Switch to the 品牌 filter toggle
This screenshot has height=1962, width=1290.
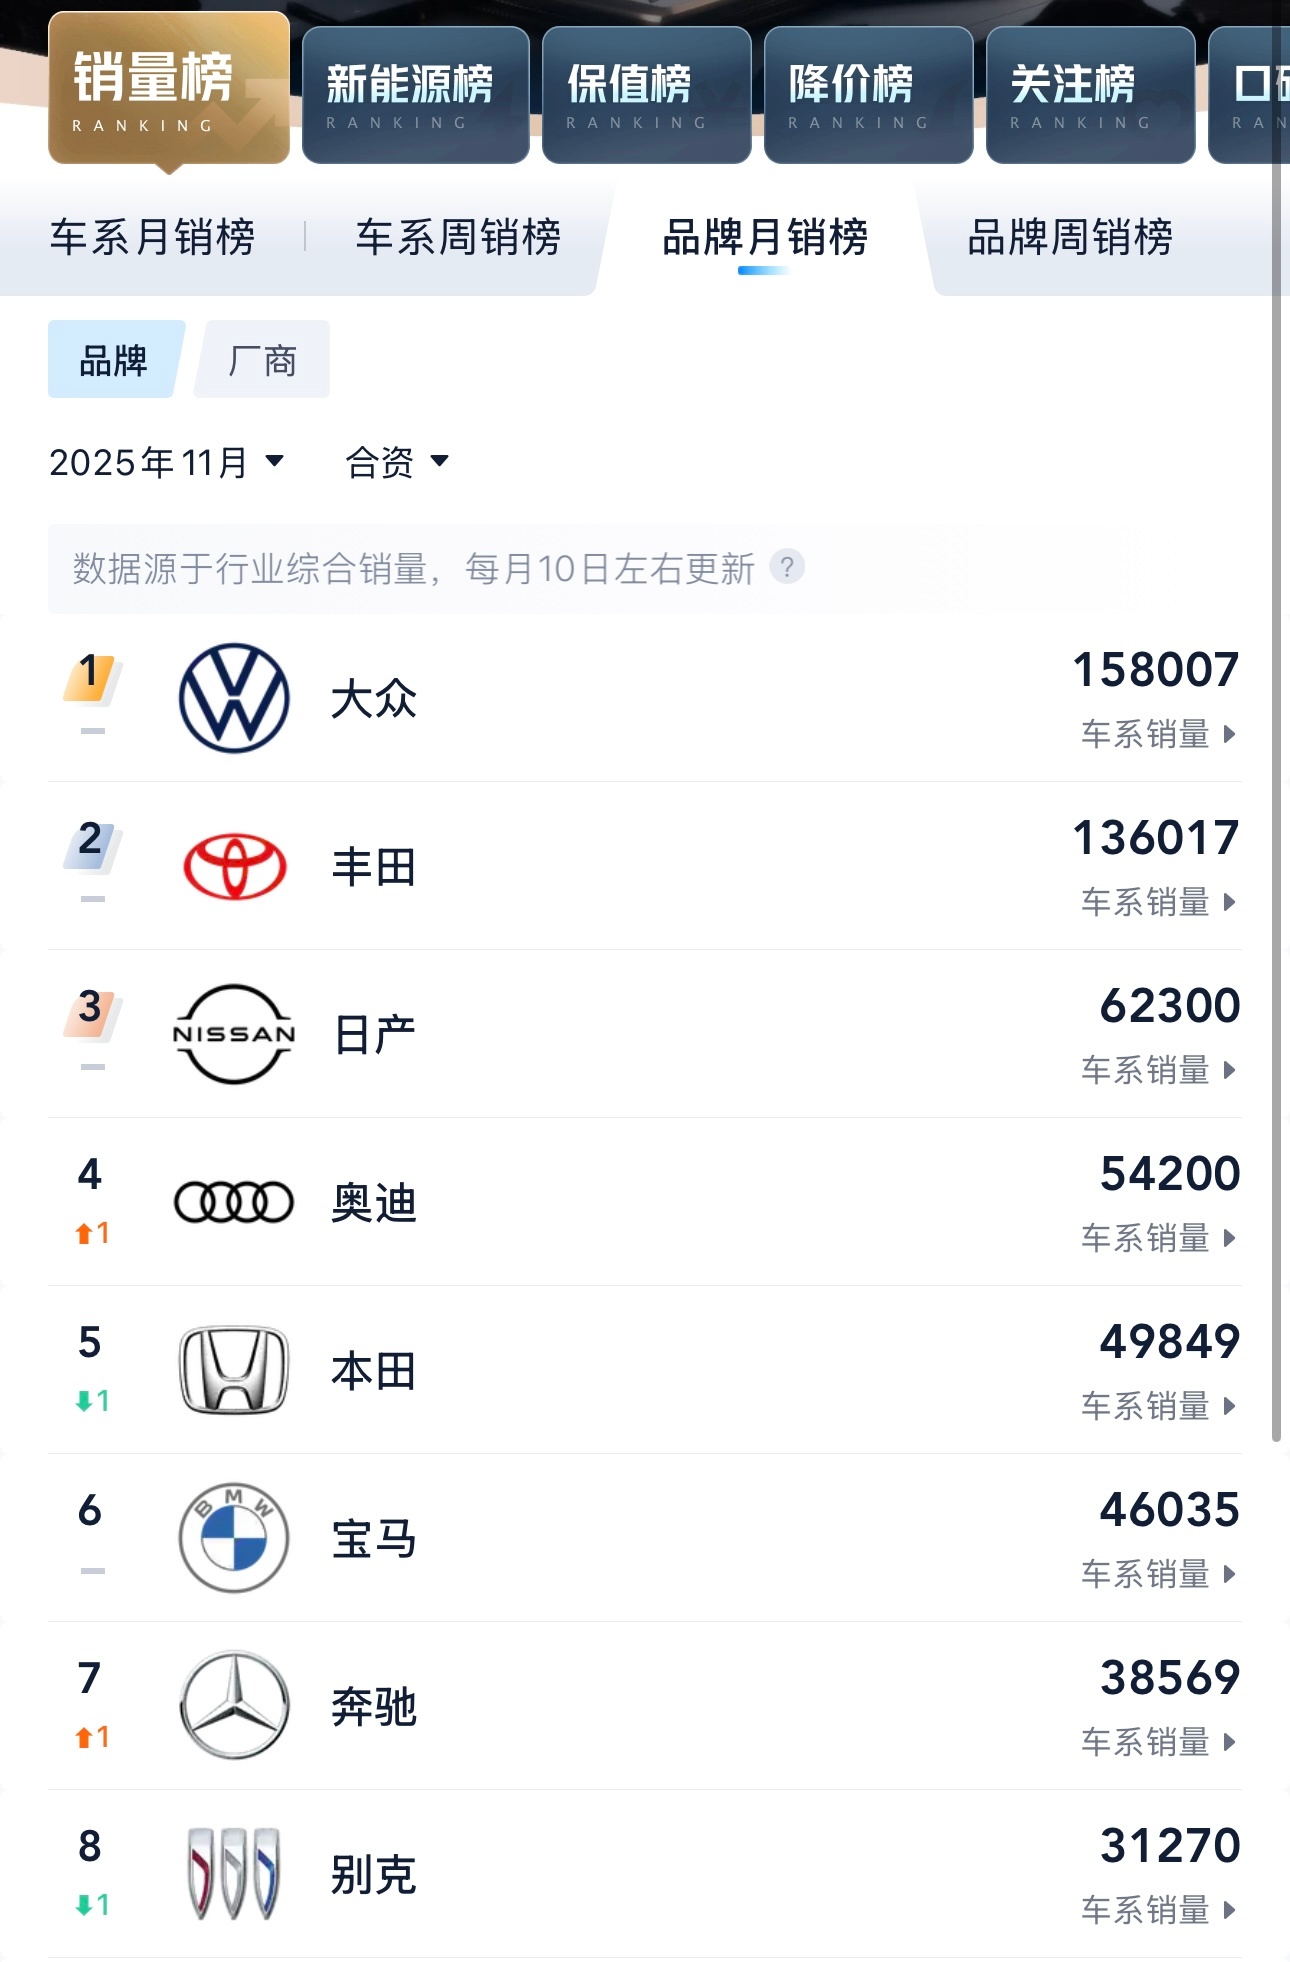tap(116, 359)
